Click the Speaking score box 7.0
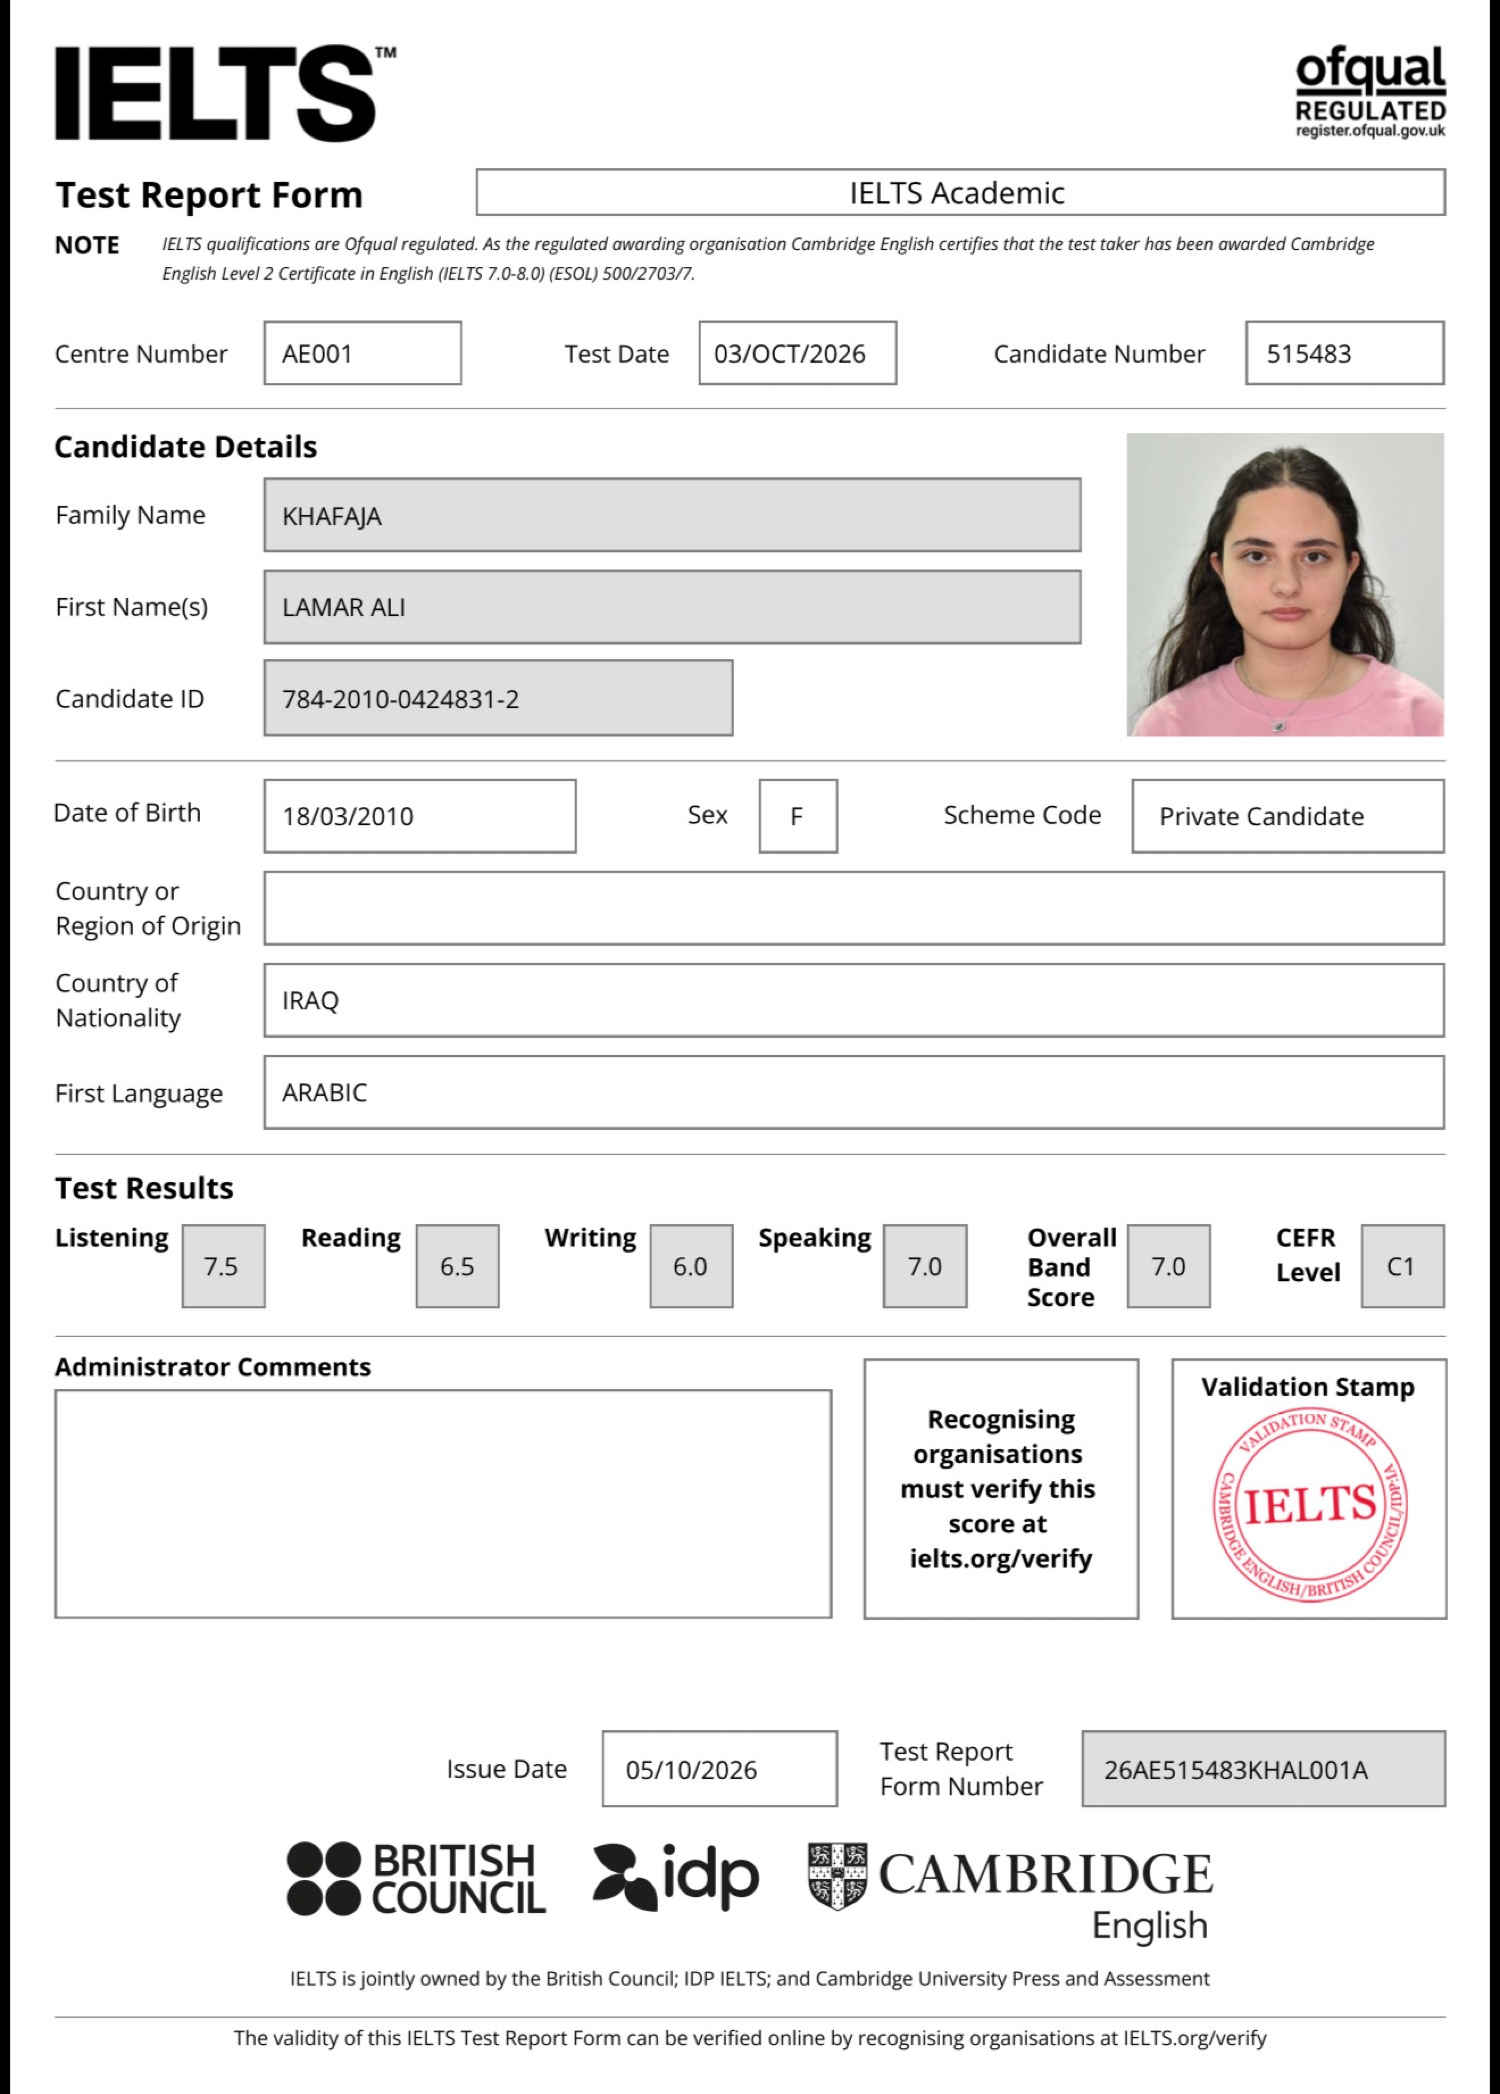1500x2094 pixels. click(x=925, y=1266)
